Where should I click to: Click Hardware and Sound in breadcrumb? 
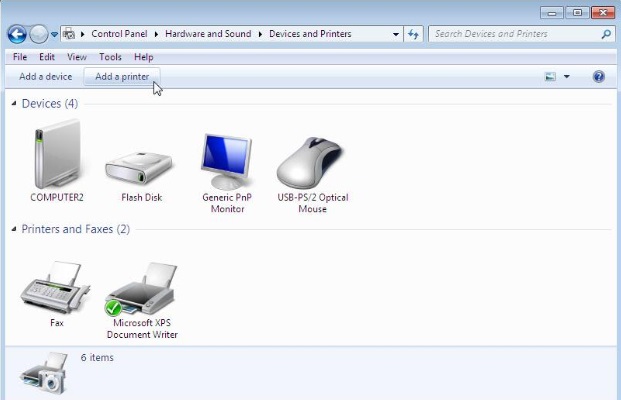(208, 34)
